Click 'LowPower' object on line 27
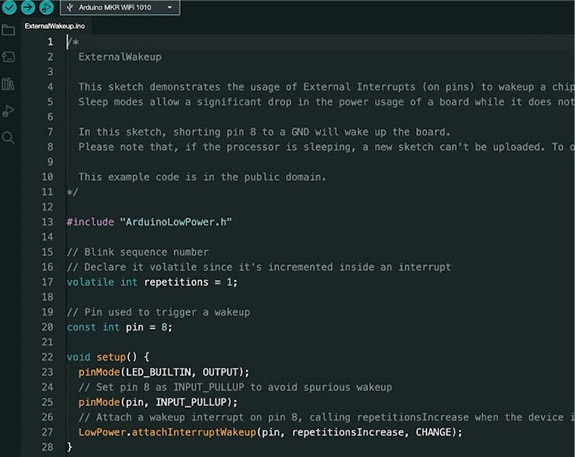 [x=102, y=432]
